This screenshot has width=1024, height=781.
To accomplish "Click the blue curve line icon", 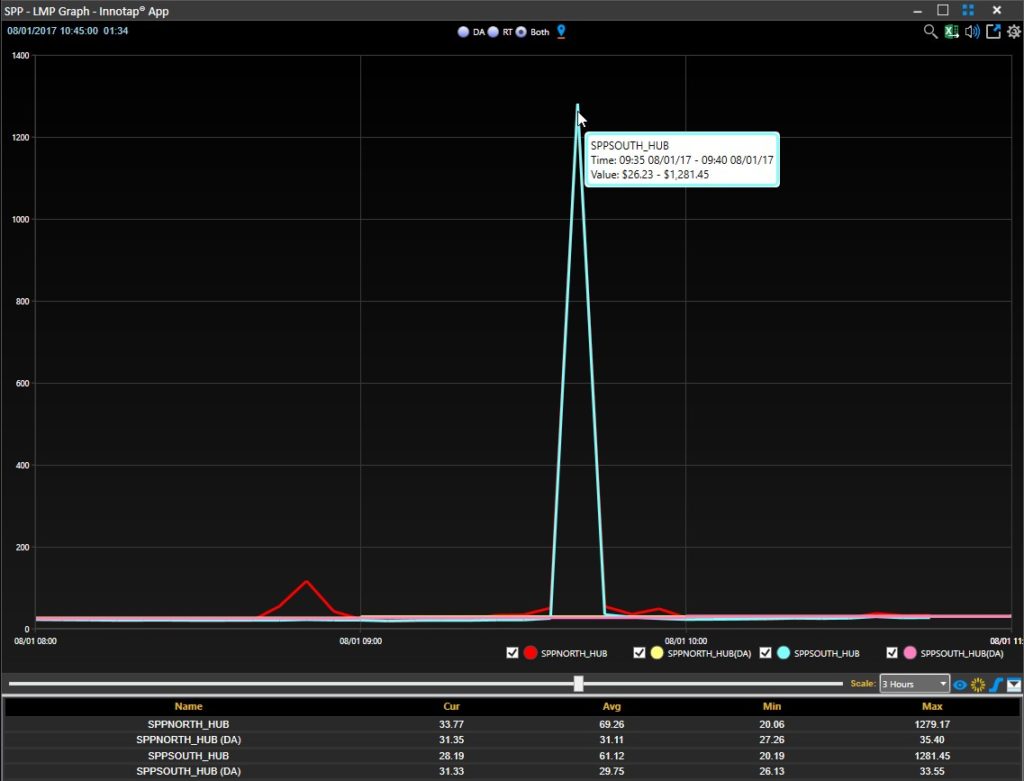I will click(995, 684).
